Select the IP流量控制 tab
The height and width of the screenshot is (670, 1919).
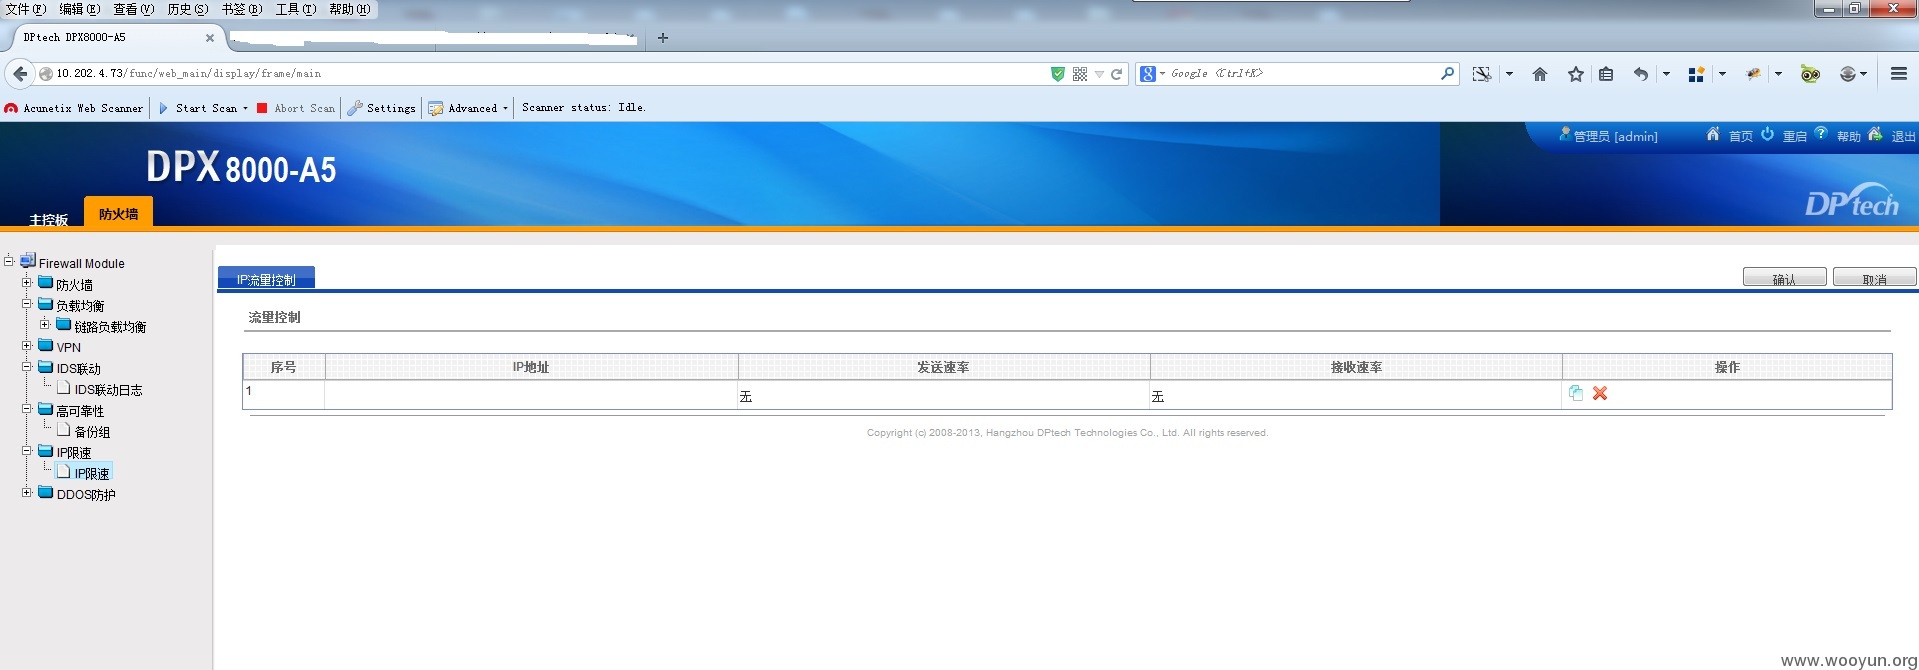pyautogui.click(x=266, y=278)
